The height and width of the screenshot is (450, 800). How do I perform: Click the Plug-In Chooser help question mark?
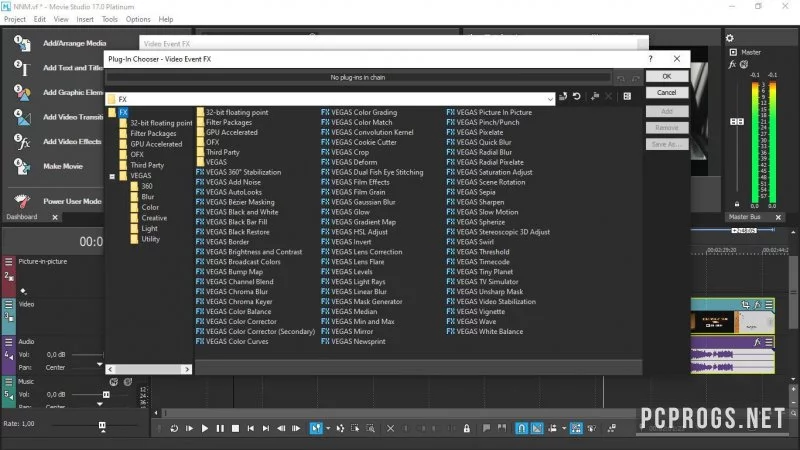click(651, 59)
